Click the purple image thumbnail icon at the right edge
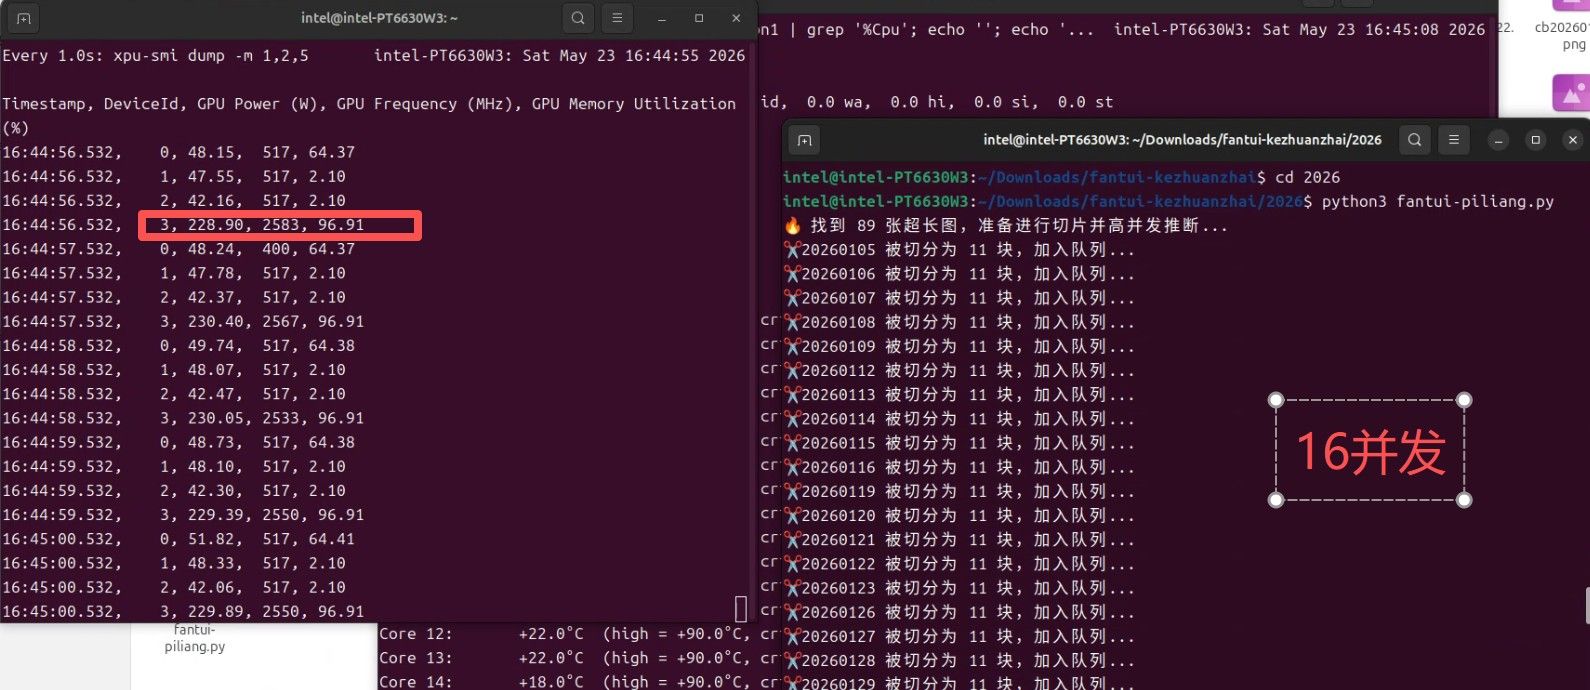The image size is (1590, 690). tap(1571, 93)
